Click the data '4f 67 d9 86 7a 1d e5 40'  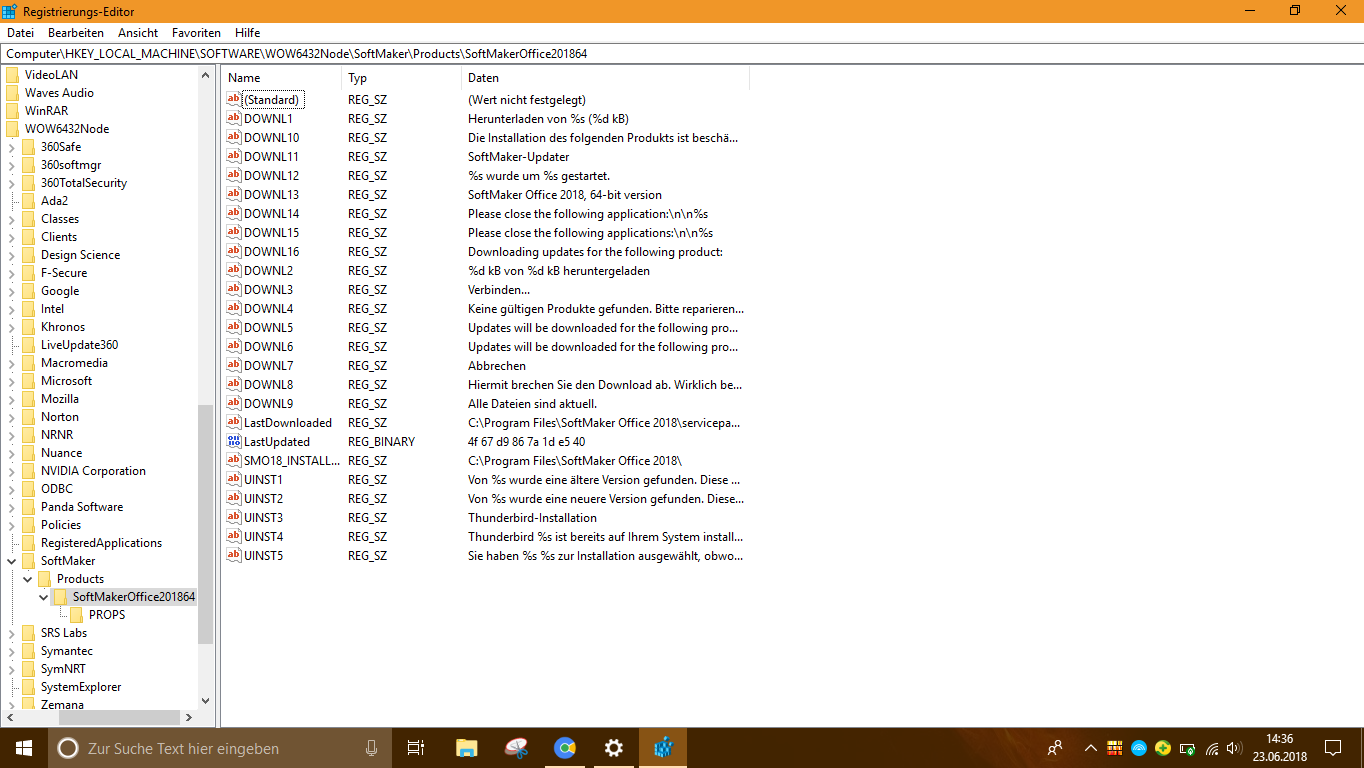coord(527,442)
